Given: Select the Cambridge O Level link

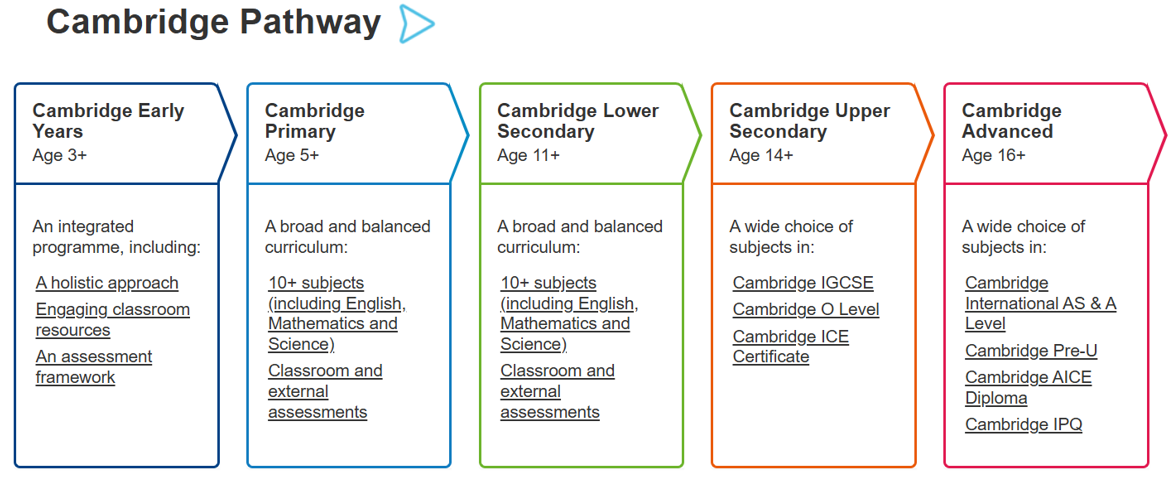Looking at the screenshot, I should pyautogui.click(x=806, y=310).
